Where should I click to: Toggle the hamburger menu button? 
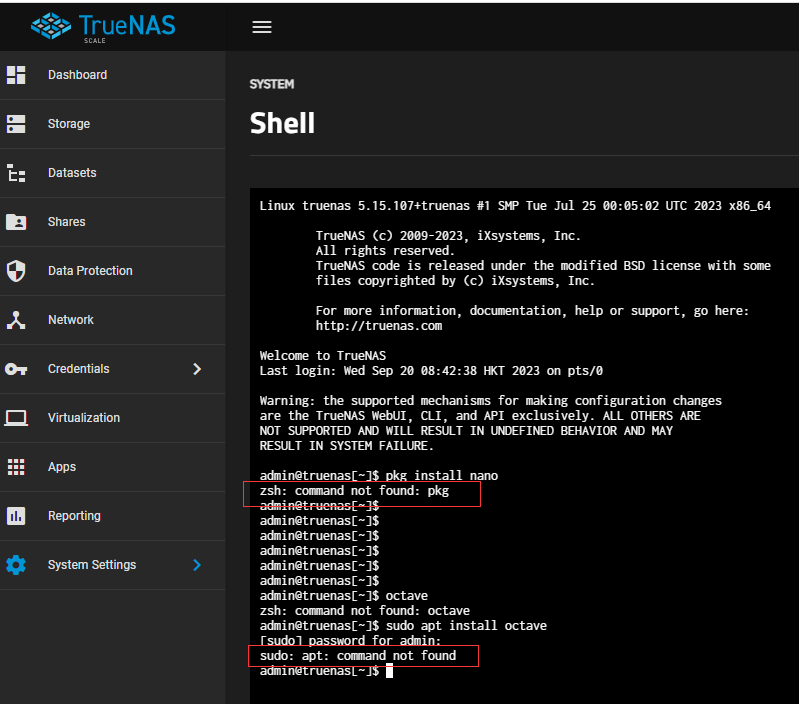(262, 27)
